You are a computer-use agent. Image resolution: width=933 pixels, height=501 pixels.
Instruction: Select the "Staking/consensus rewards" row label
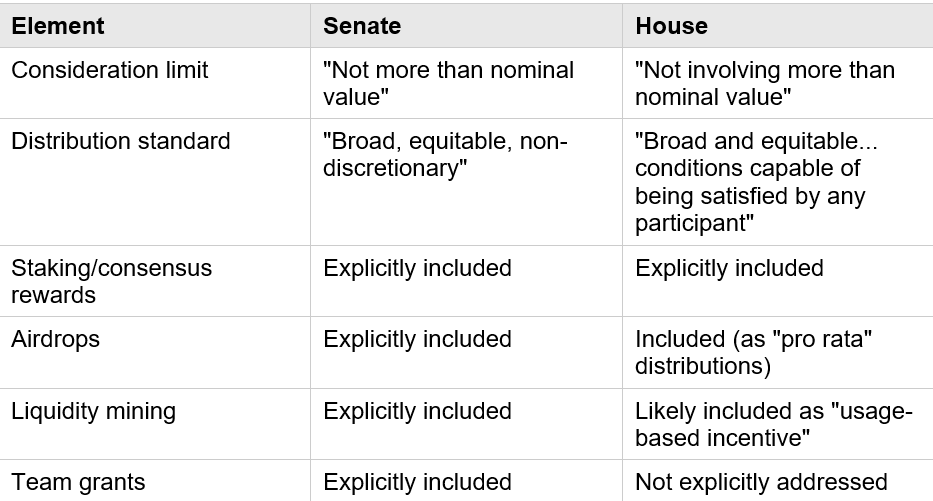(x=111, y=281)
